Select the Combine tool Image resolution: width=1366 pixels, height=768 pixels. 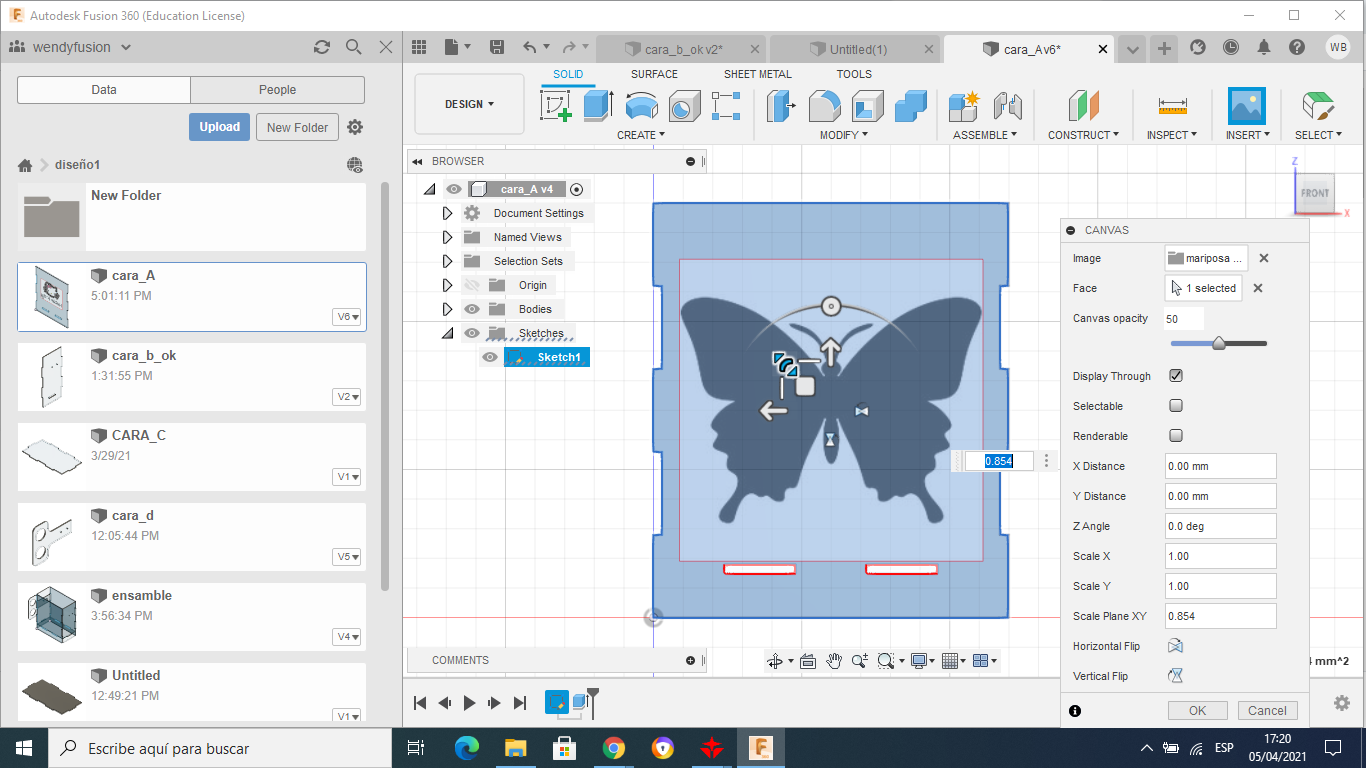point(911,106)
